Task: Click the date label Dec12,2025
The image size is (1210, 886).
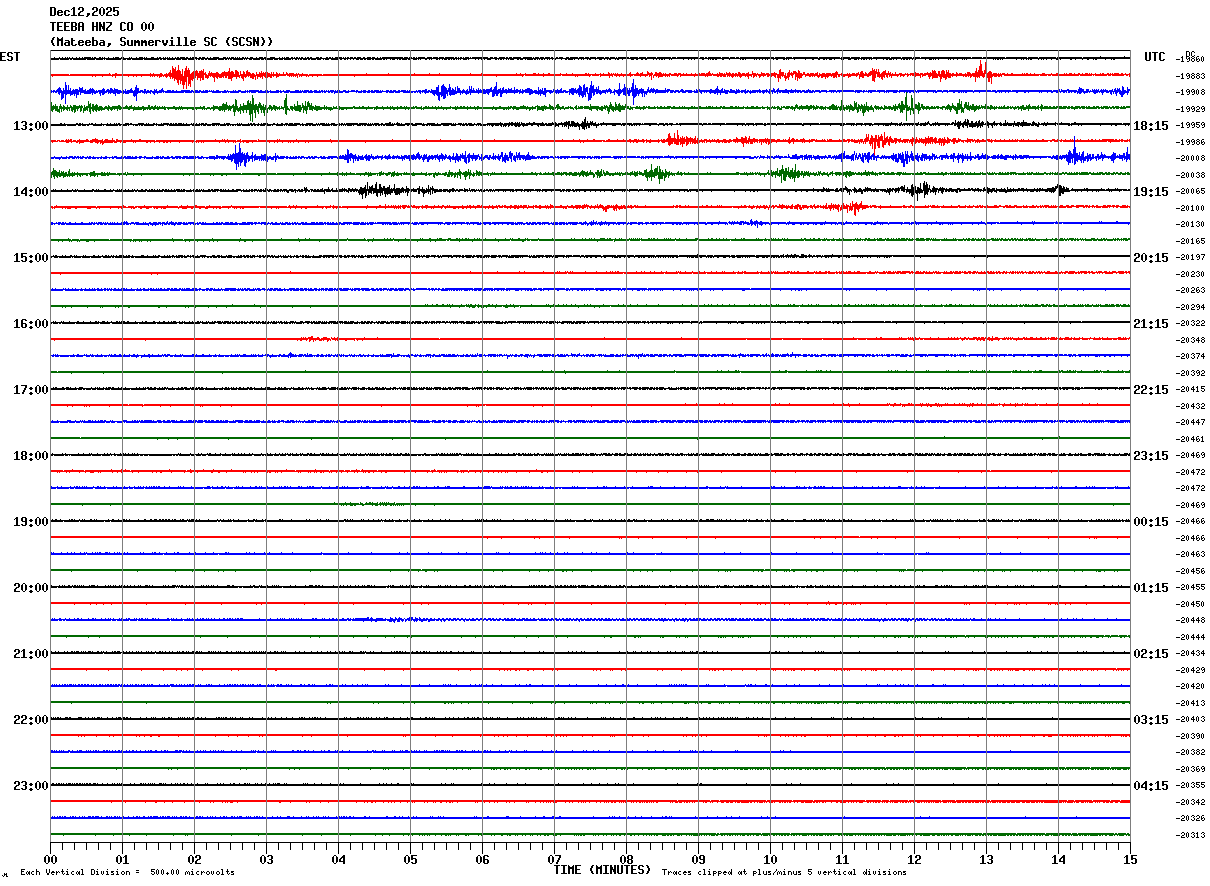Action: pyautogui.click(x=84, y=12)
